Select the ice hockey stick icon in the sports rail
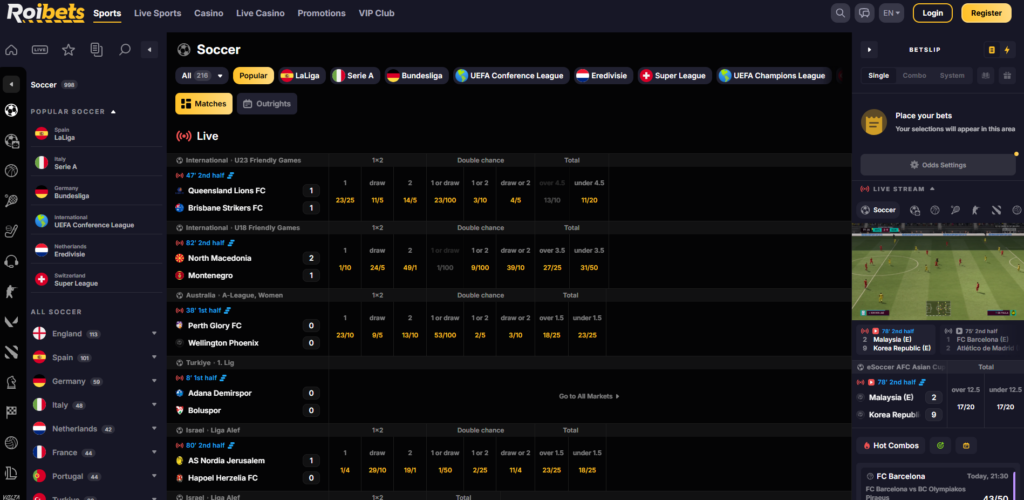Viewport: 1024px width, 500px height. click(x=11, y=231)
